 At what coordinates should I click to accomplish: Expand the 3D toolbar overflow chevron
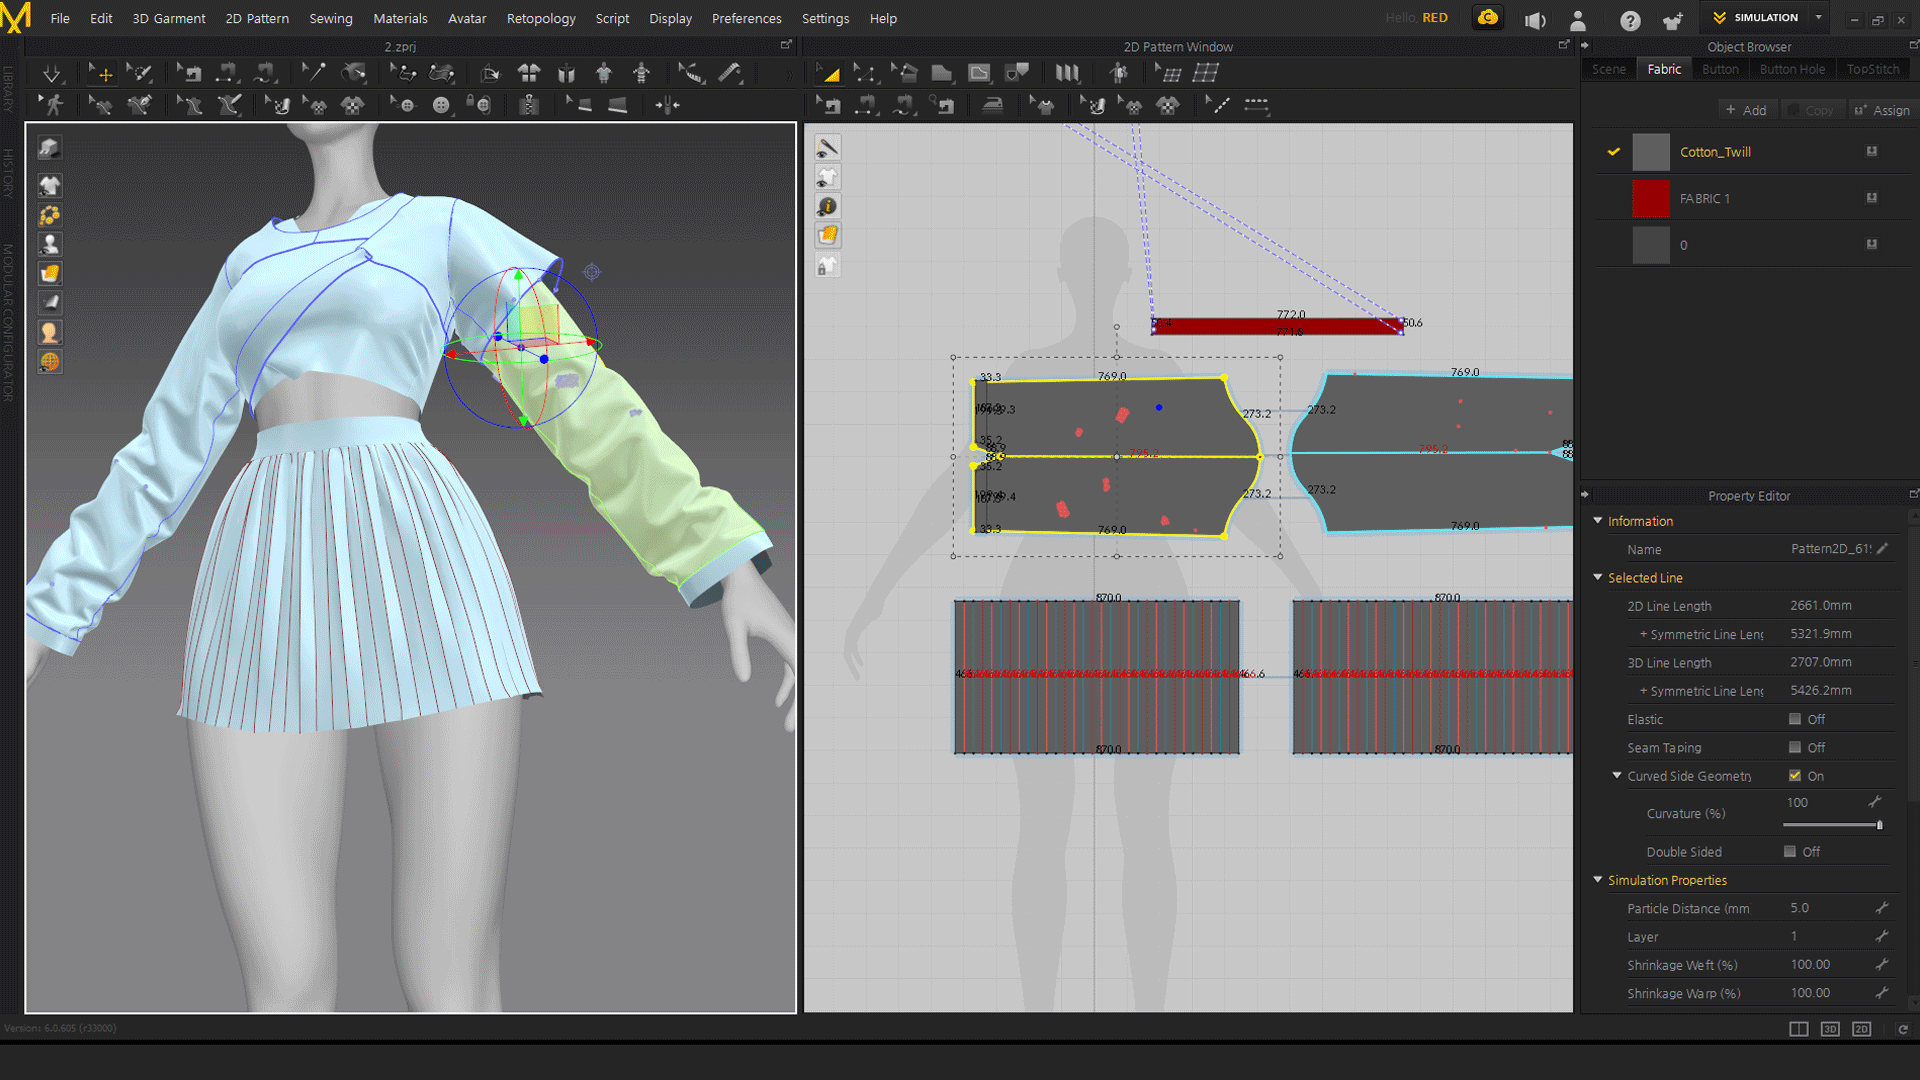[x=788, y=73]
